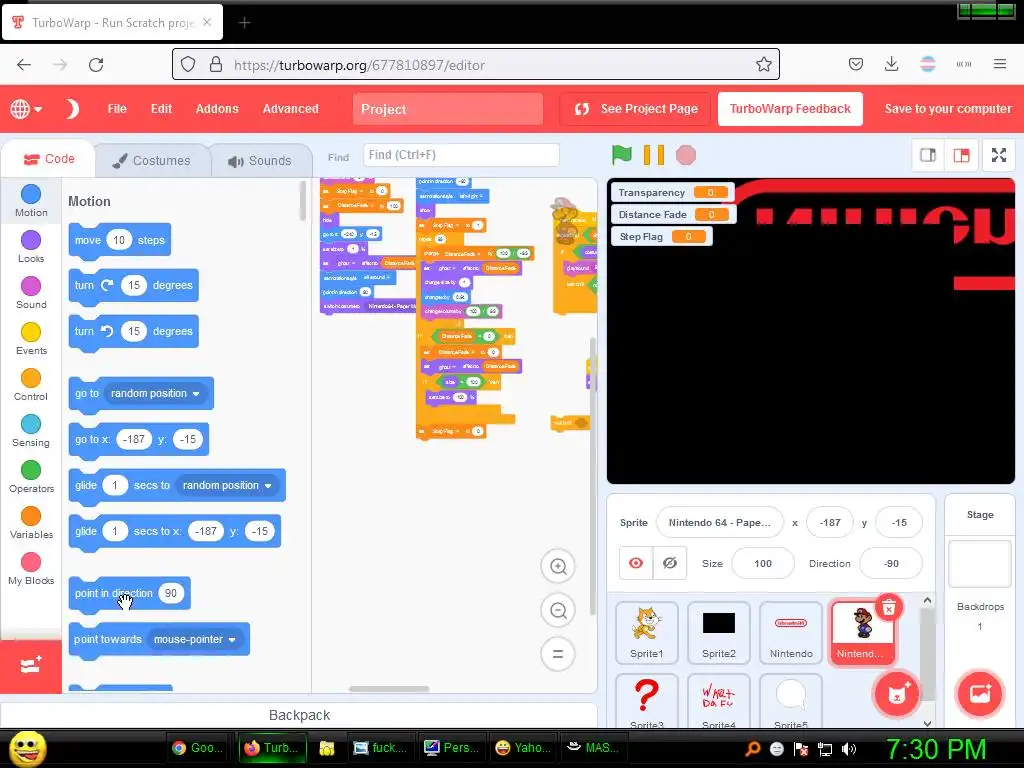The image size is (1024, 768).
Task: Select the Events block category
Action: coord(31,339)
